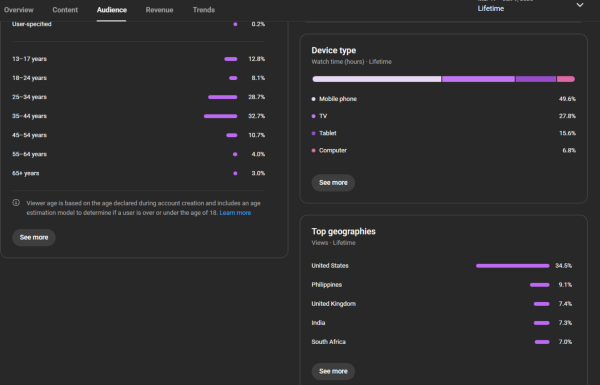Image resolution: width=600 pixels, height=385 pixels.
Task: Click the Mobile phone segment of device bar
Action: tap(377, 79)
